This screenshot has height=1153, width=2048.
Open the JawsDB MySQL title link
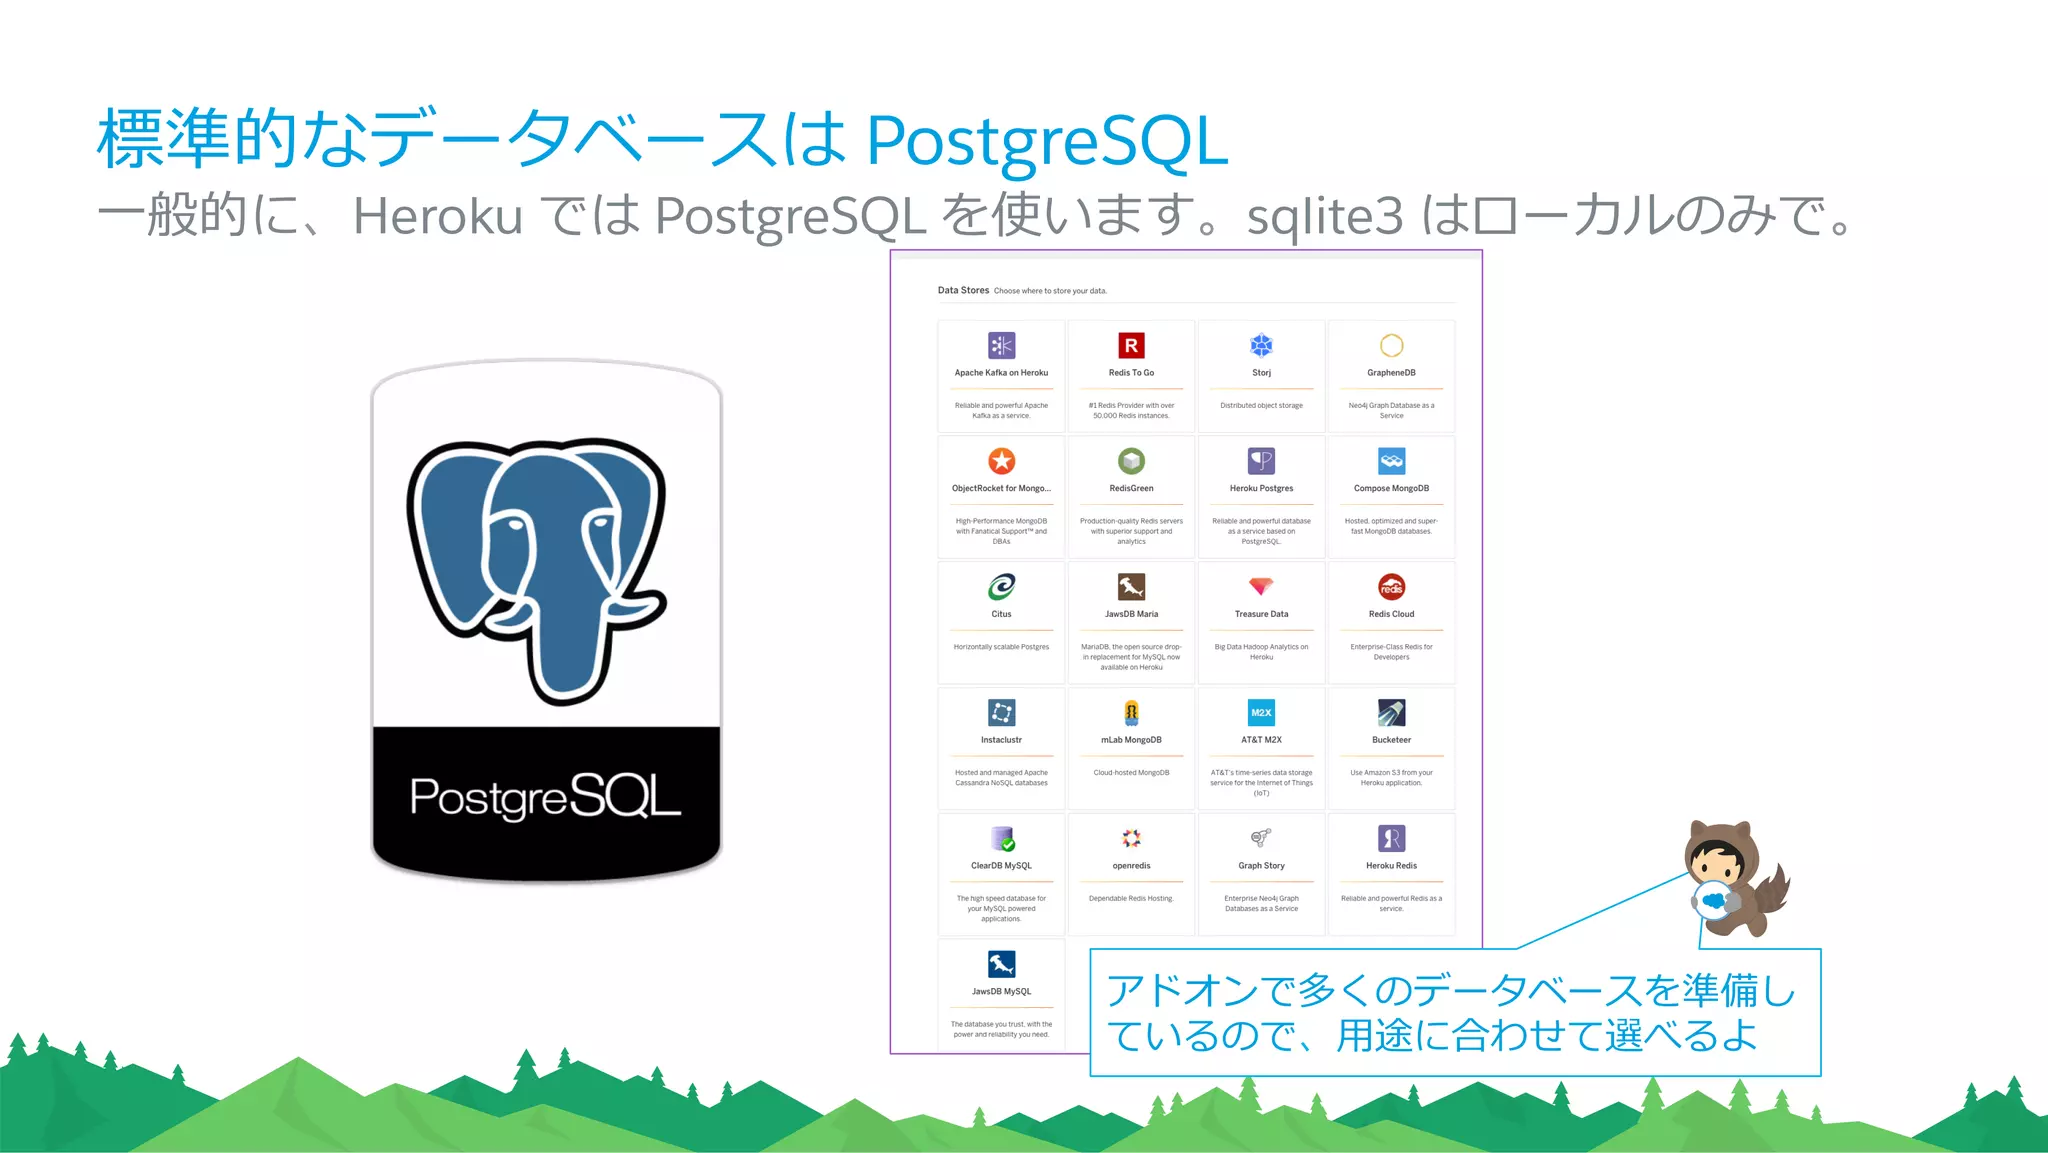tap(1001, 992)
